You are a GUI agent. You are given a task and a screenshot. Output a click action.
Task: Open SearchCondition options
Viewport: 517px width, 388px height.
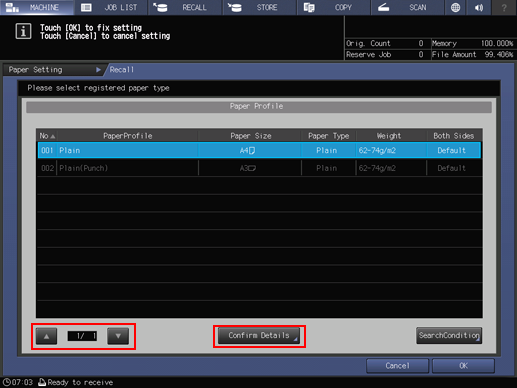[449, 335]
